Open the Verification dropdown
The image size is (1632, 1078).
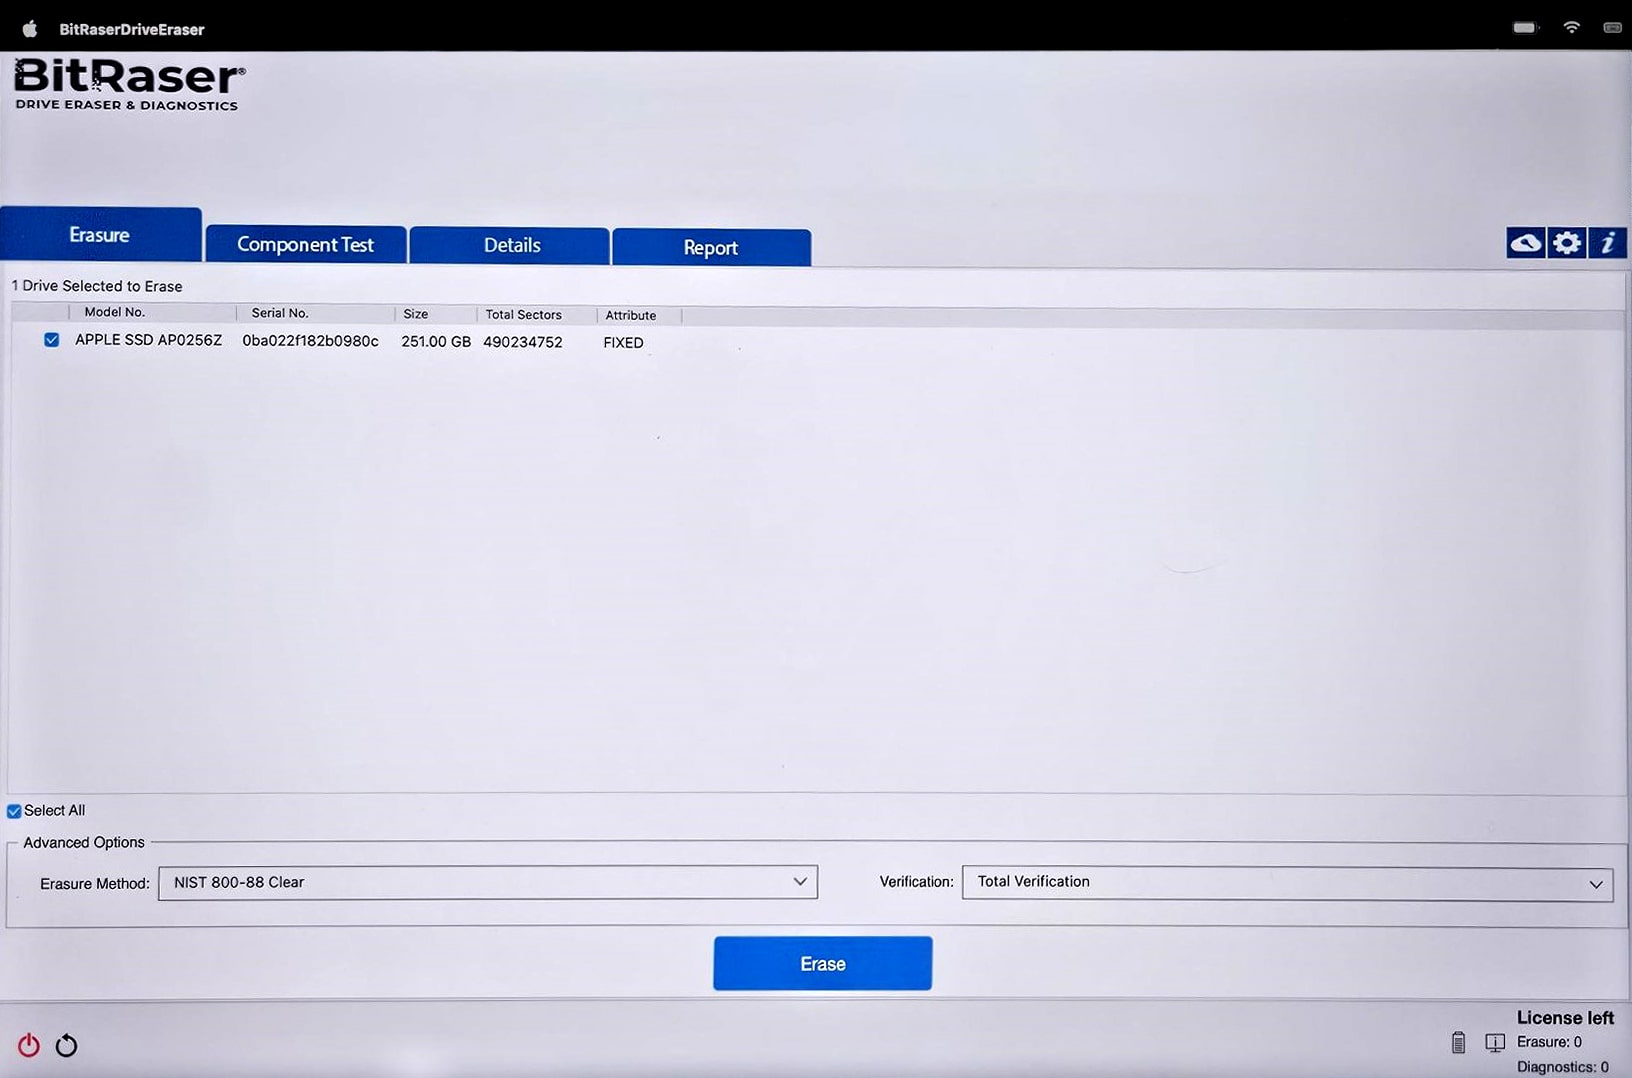point(1287,883)
